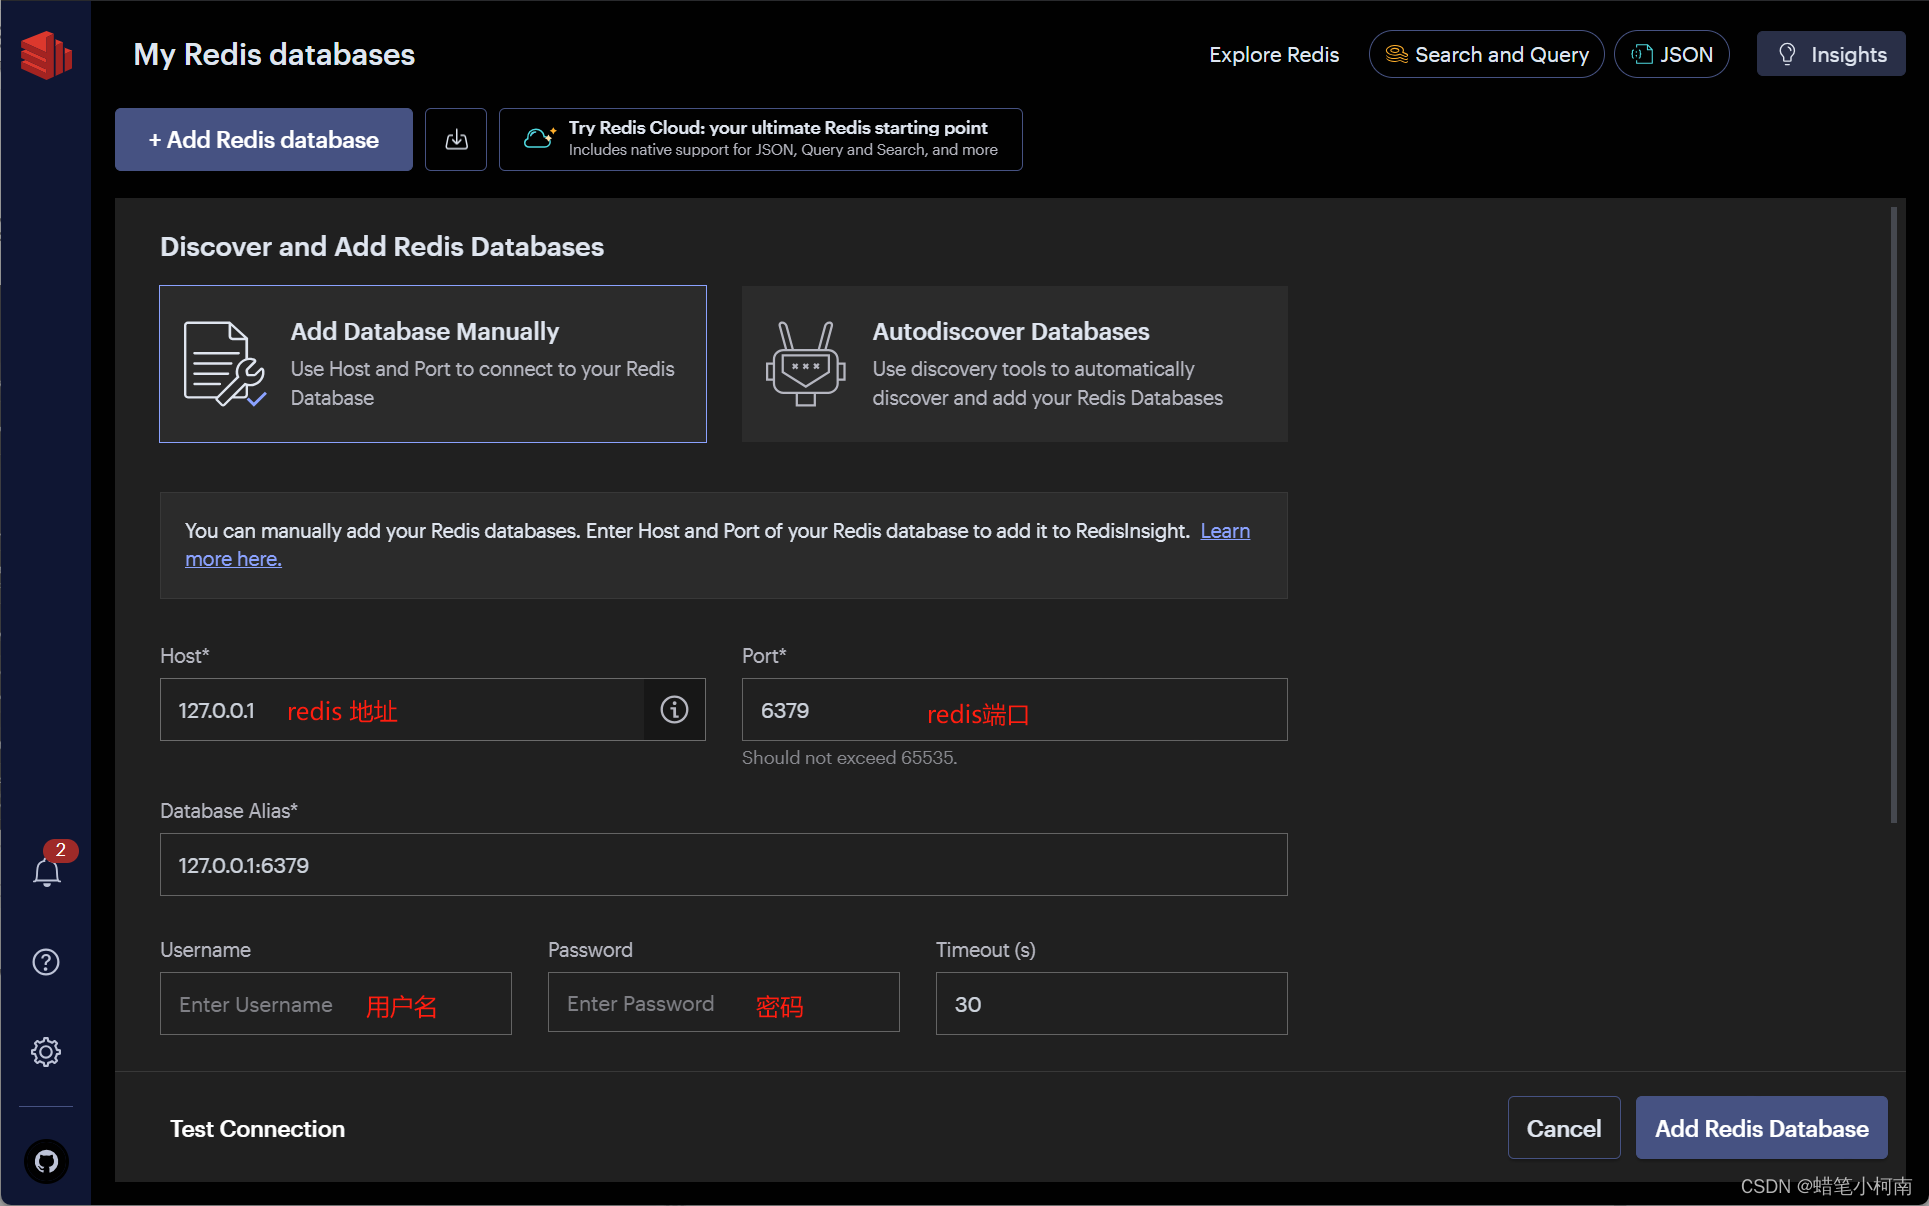The width and height of the screenshot is (1929, 1206).
Task: Click the Password input field
Action: [x=724, y=1003]
